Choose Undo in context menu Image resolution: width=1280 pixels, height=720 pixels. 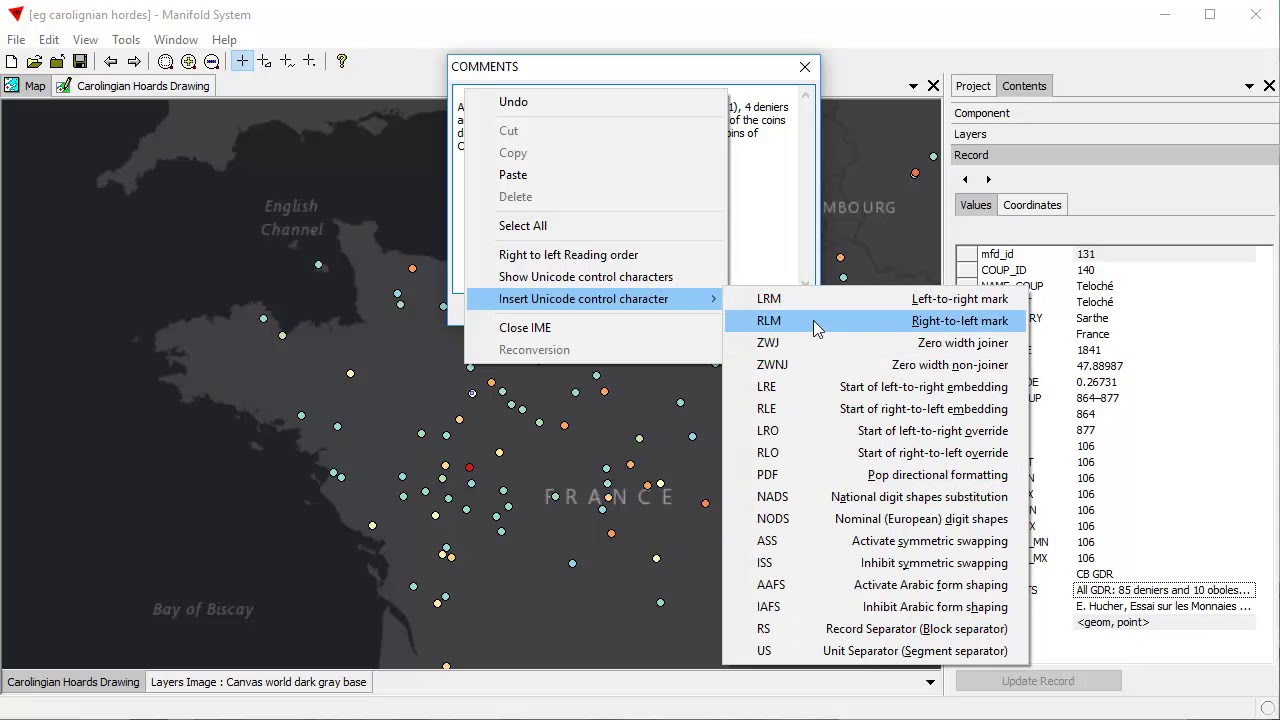coord(596,102)
